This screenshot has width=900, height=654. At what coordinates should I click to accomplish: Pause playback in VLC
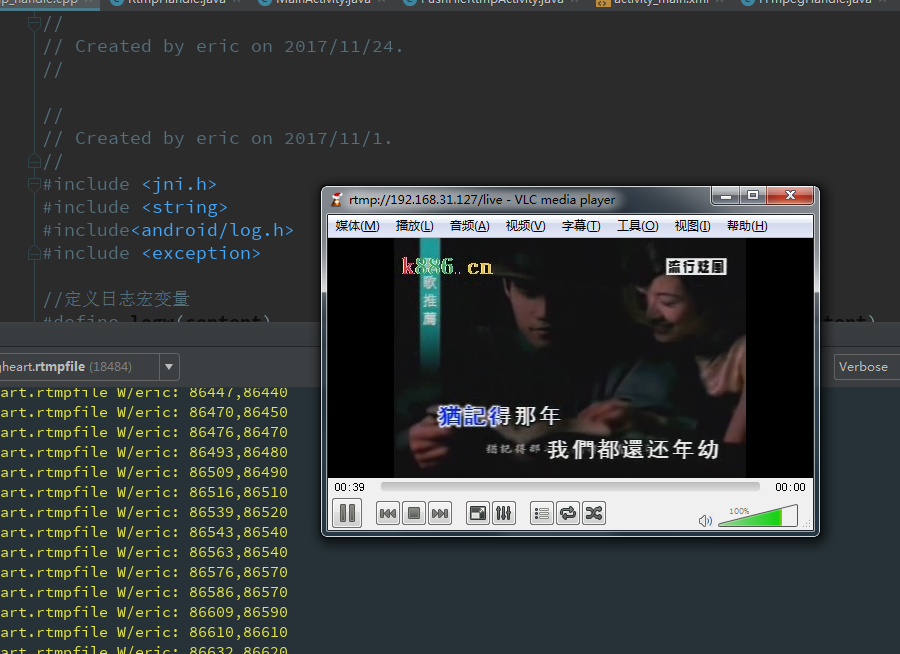click(x=347, y=513)
